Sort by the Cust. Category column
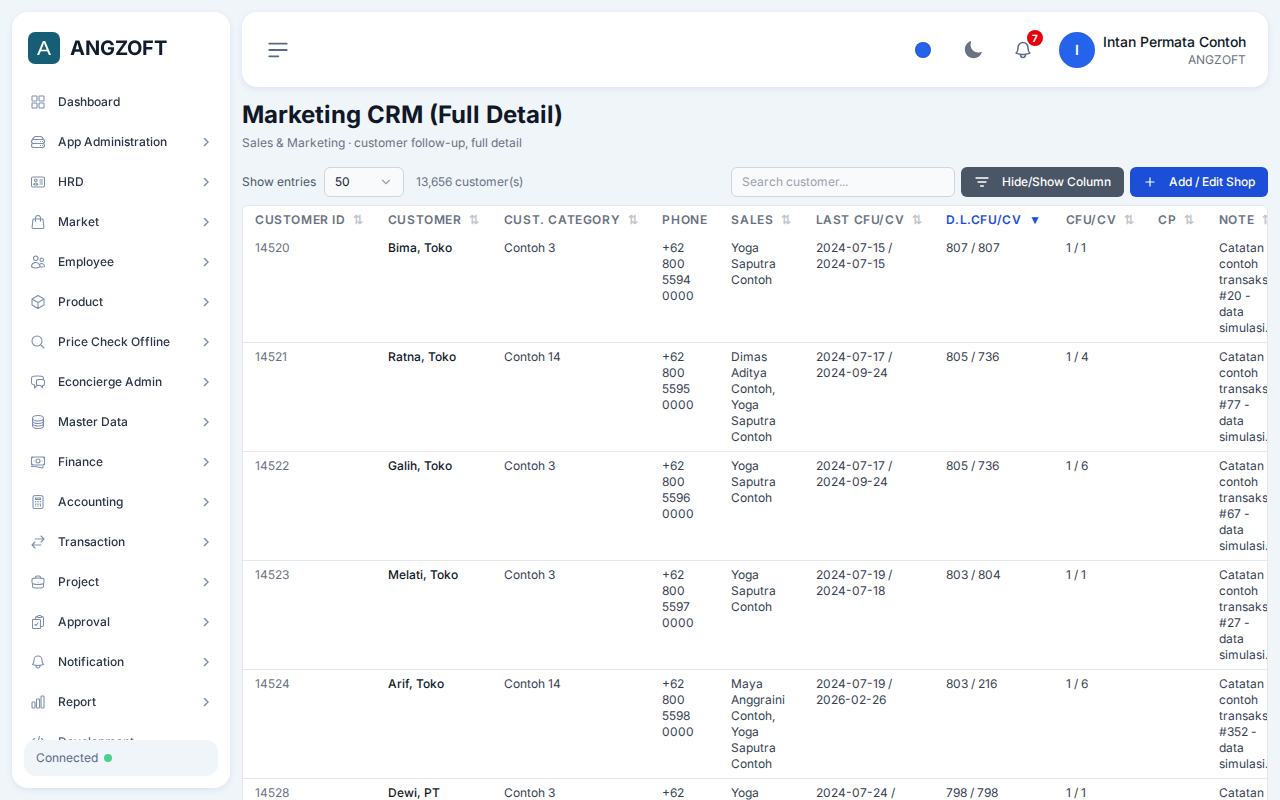Image resolution: width=1280 pixels, height=800 pixels. tap(571, 220)
